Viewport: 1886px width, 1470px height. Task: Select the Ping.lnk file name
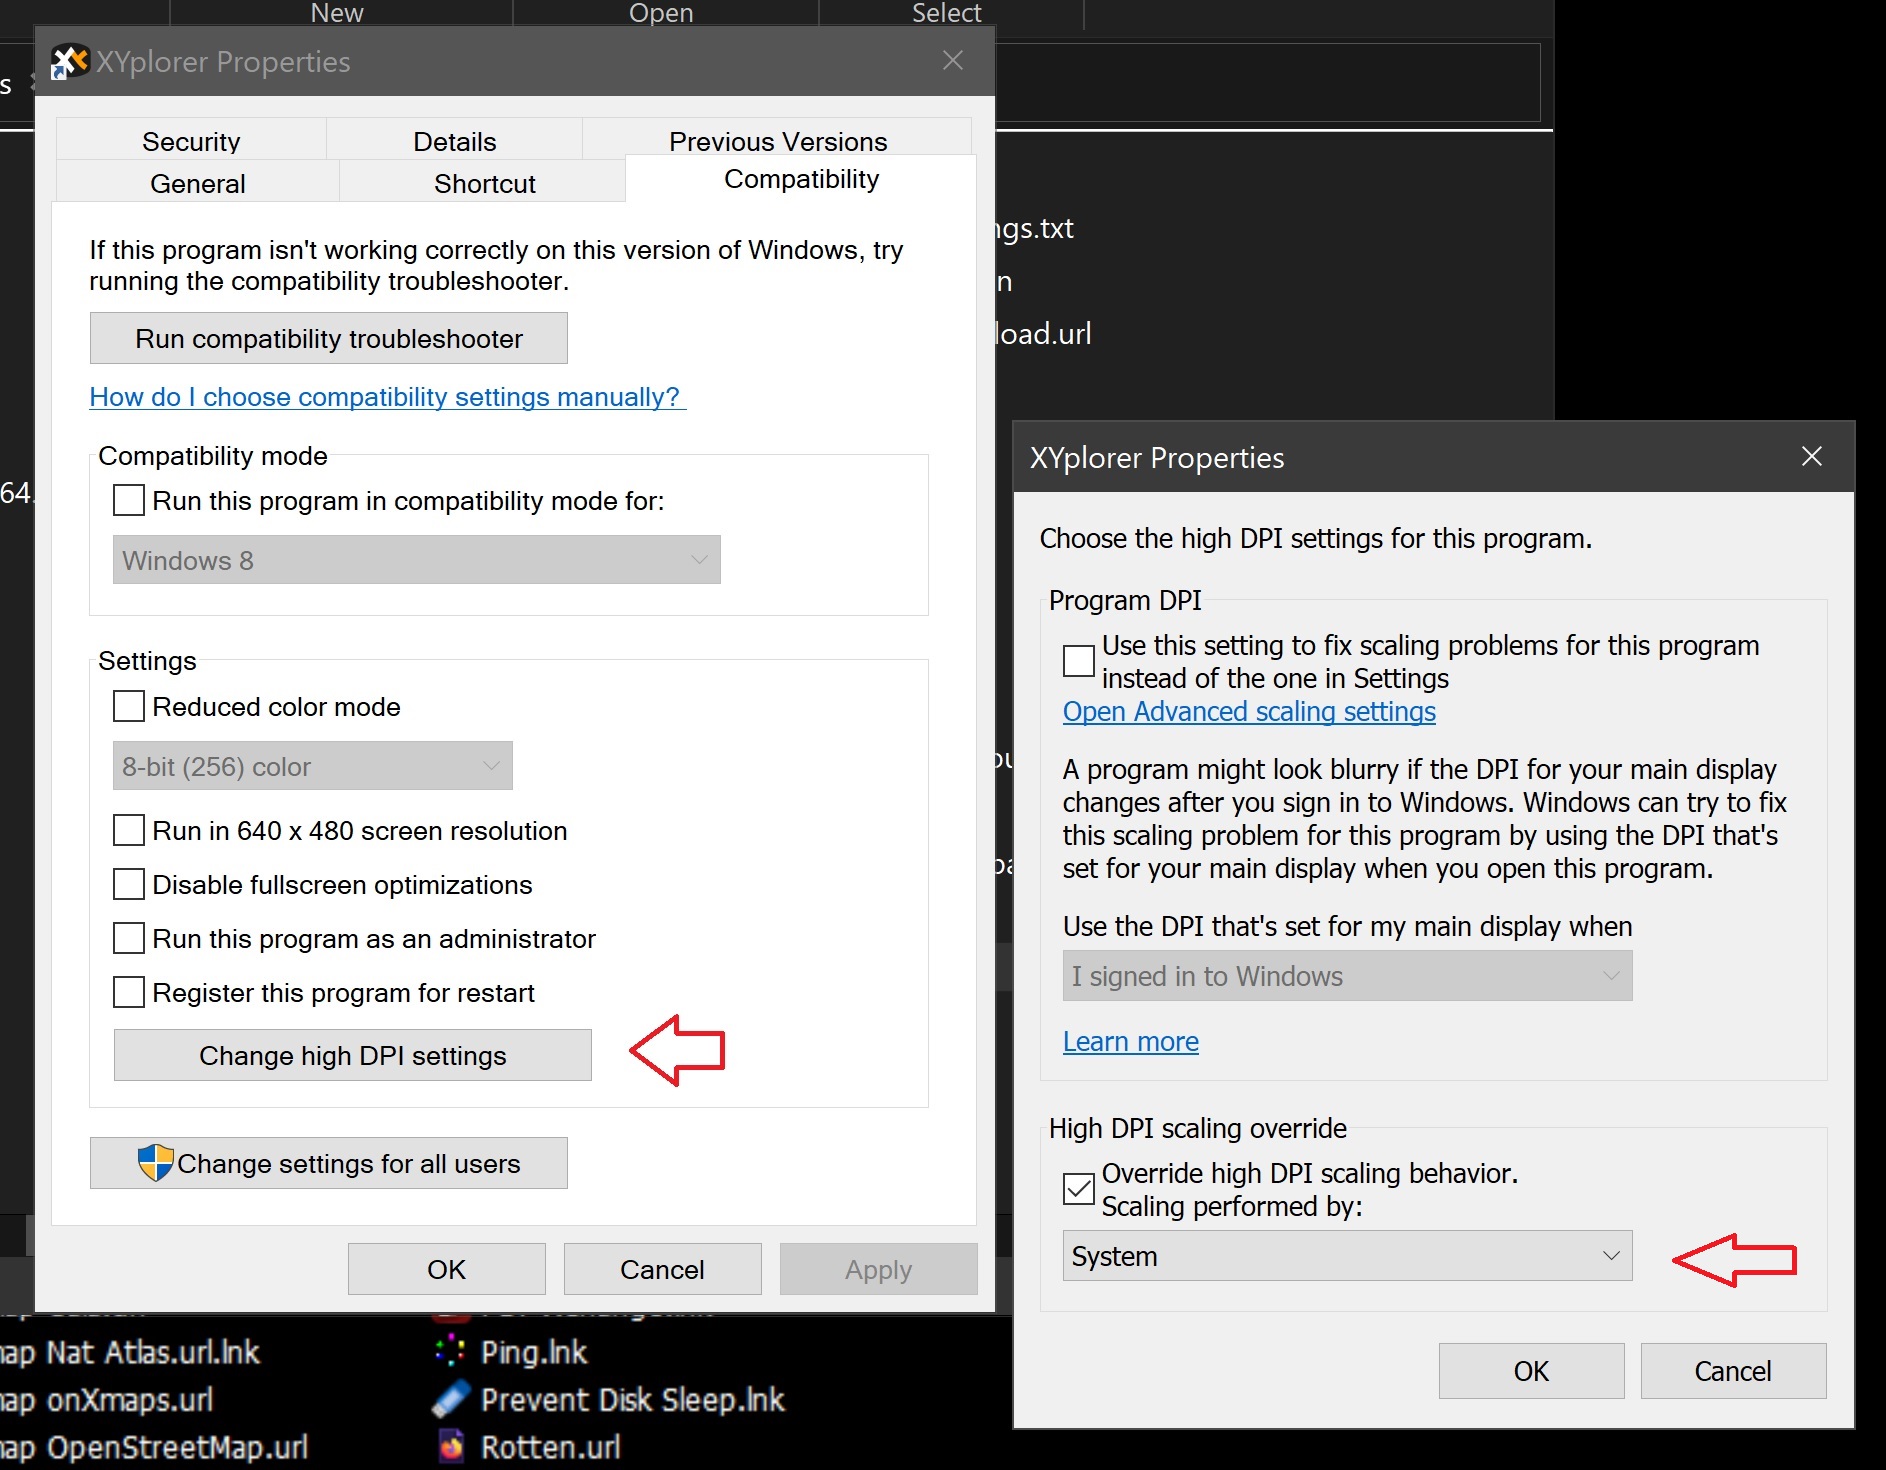[534, 1352]
